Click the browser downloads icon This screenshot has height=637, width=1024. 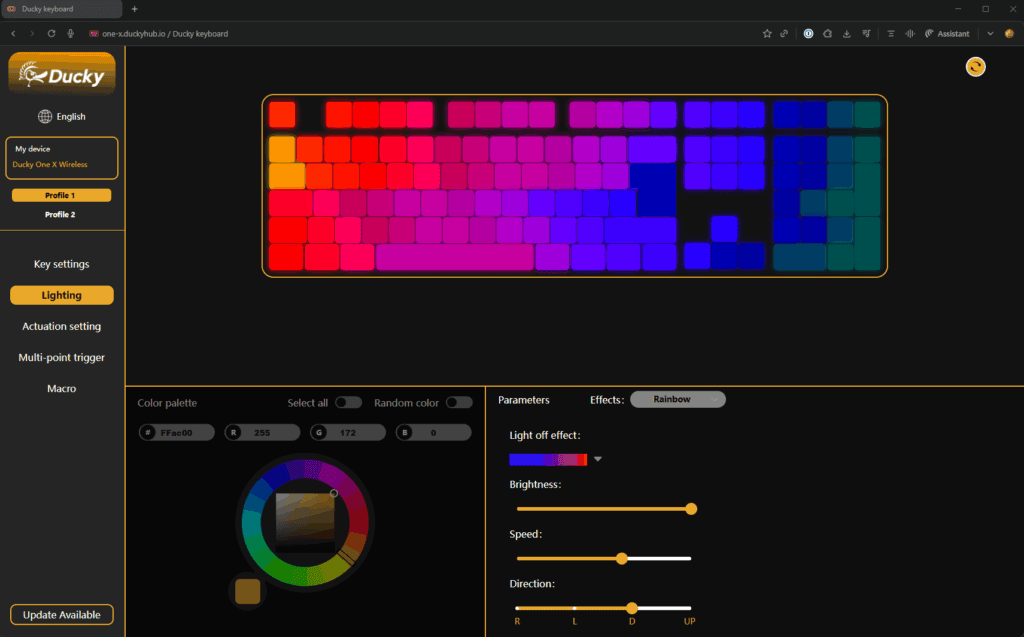click(x=847, y=33)
